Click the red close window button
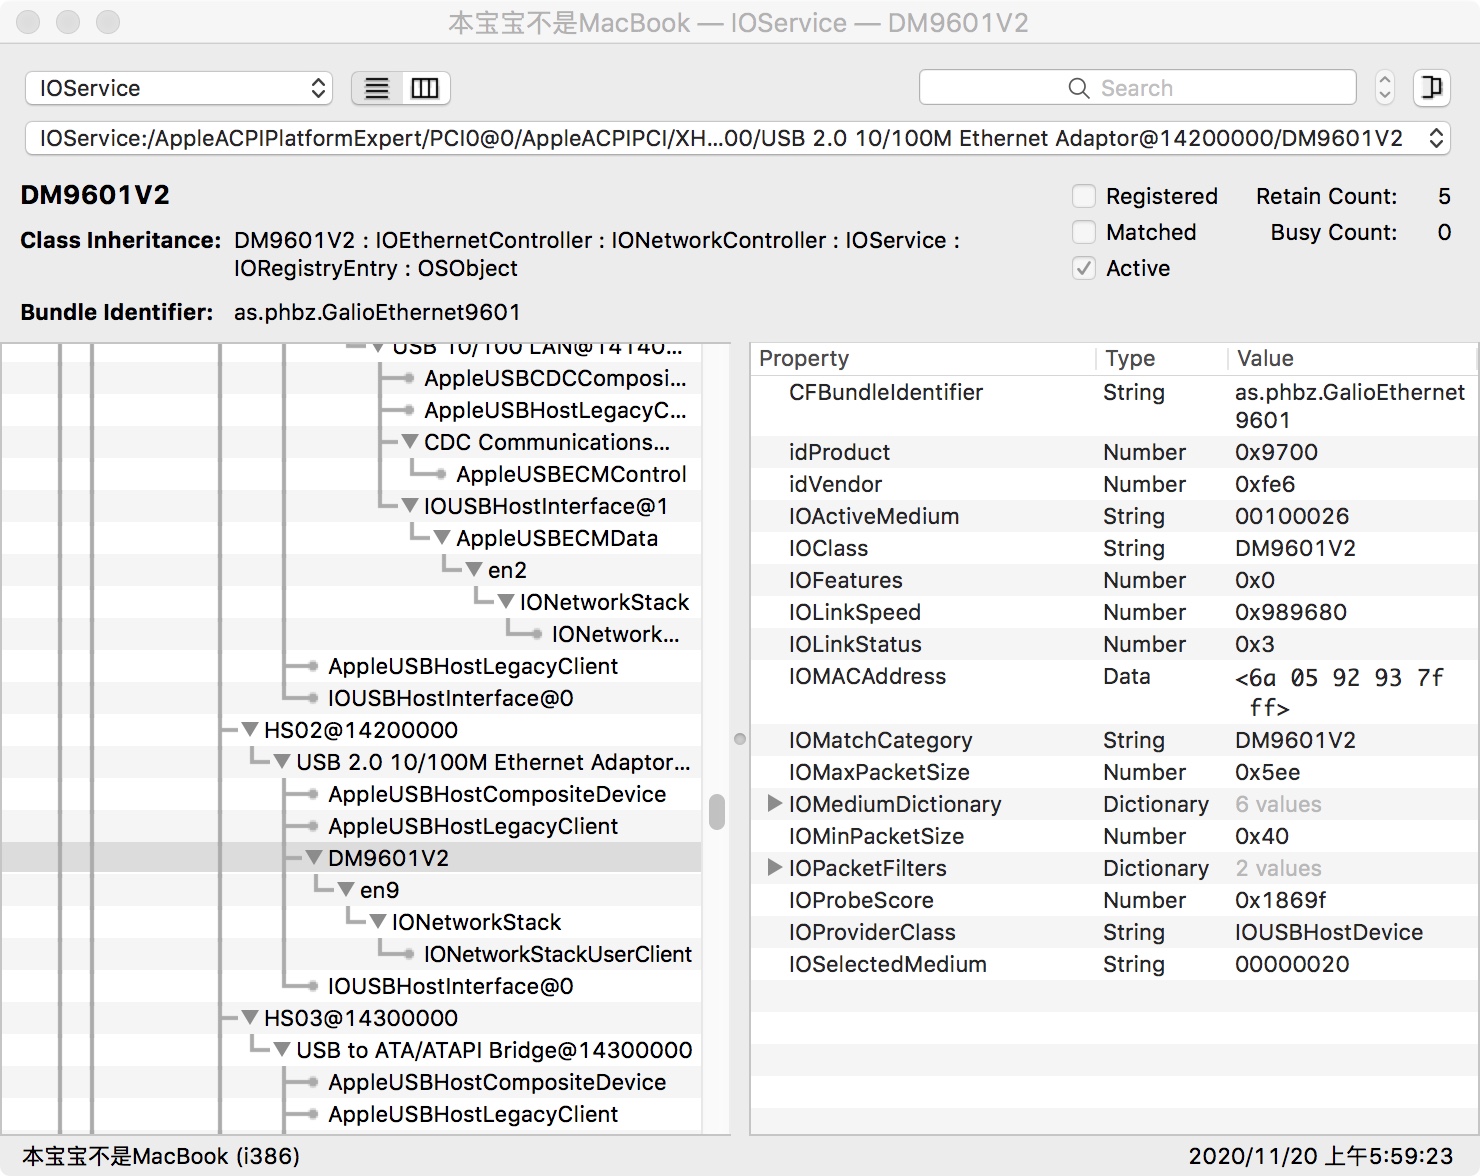This screenshot has width=1480, height=1176. click(x=29, y=22)
